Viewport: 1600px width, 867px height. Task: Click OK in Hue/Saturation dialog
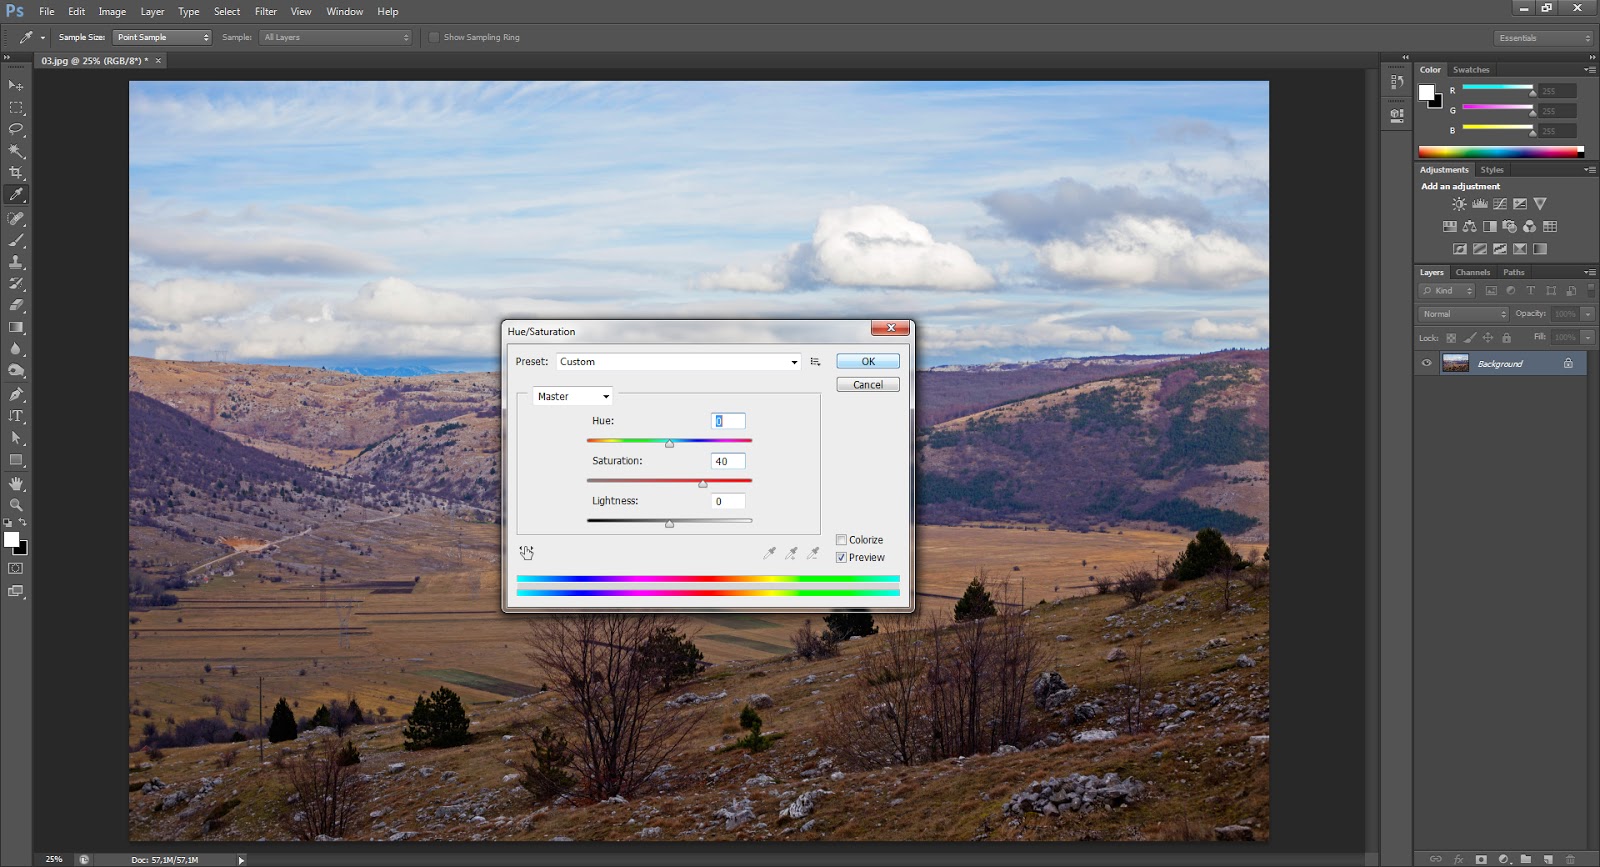click(868, 362)
